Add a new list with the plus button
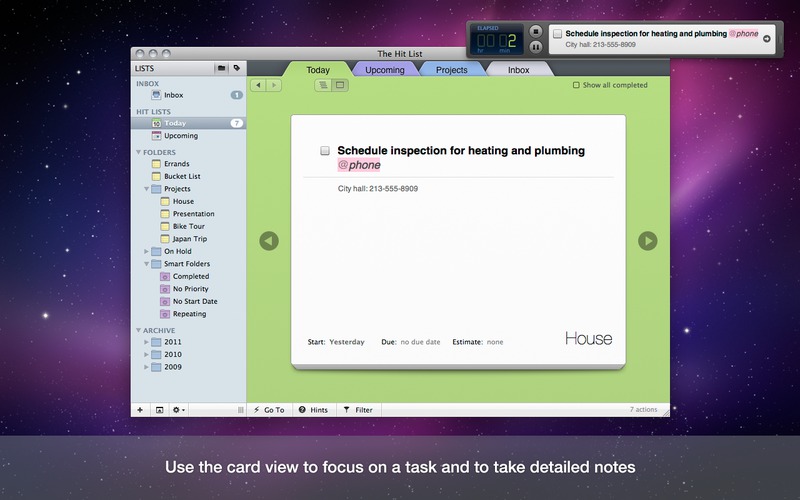This screenshot has width=800, height=500. [x=140, y=410]
